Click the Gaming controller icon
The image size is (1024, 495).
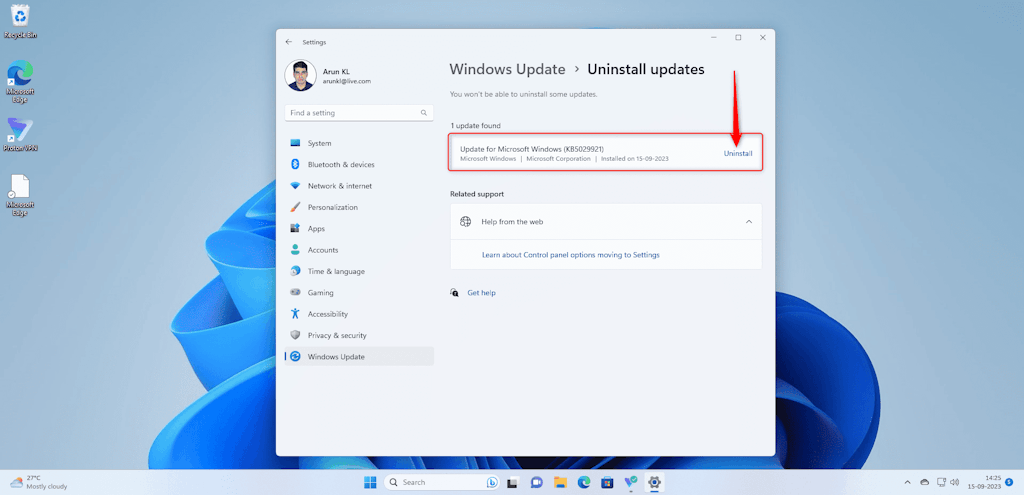(x=295, y=293)
